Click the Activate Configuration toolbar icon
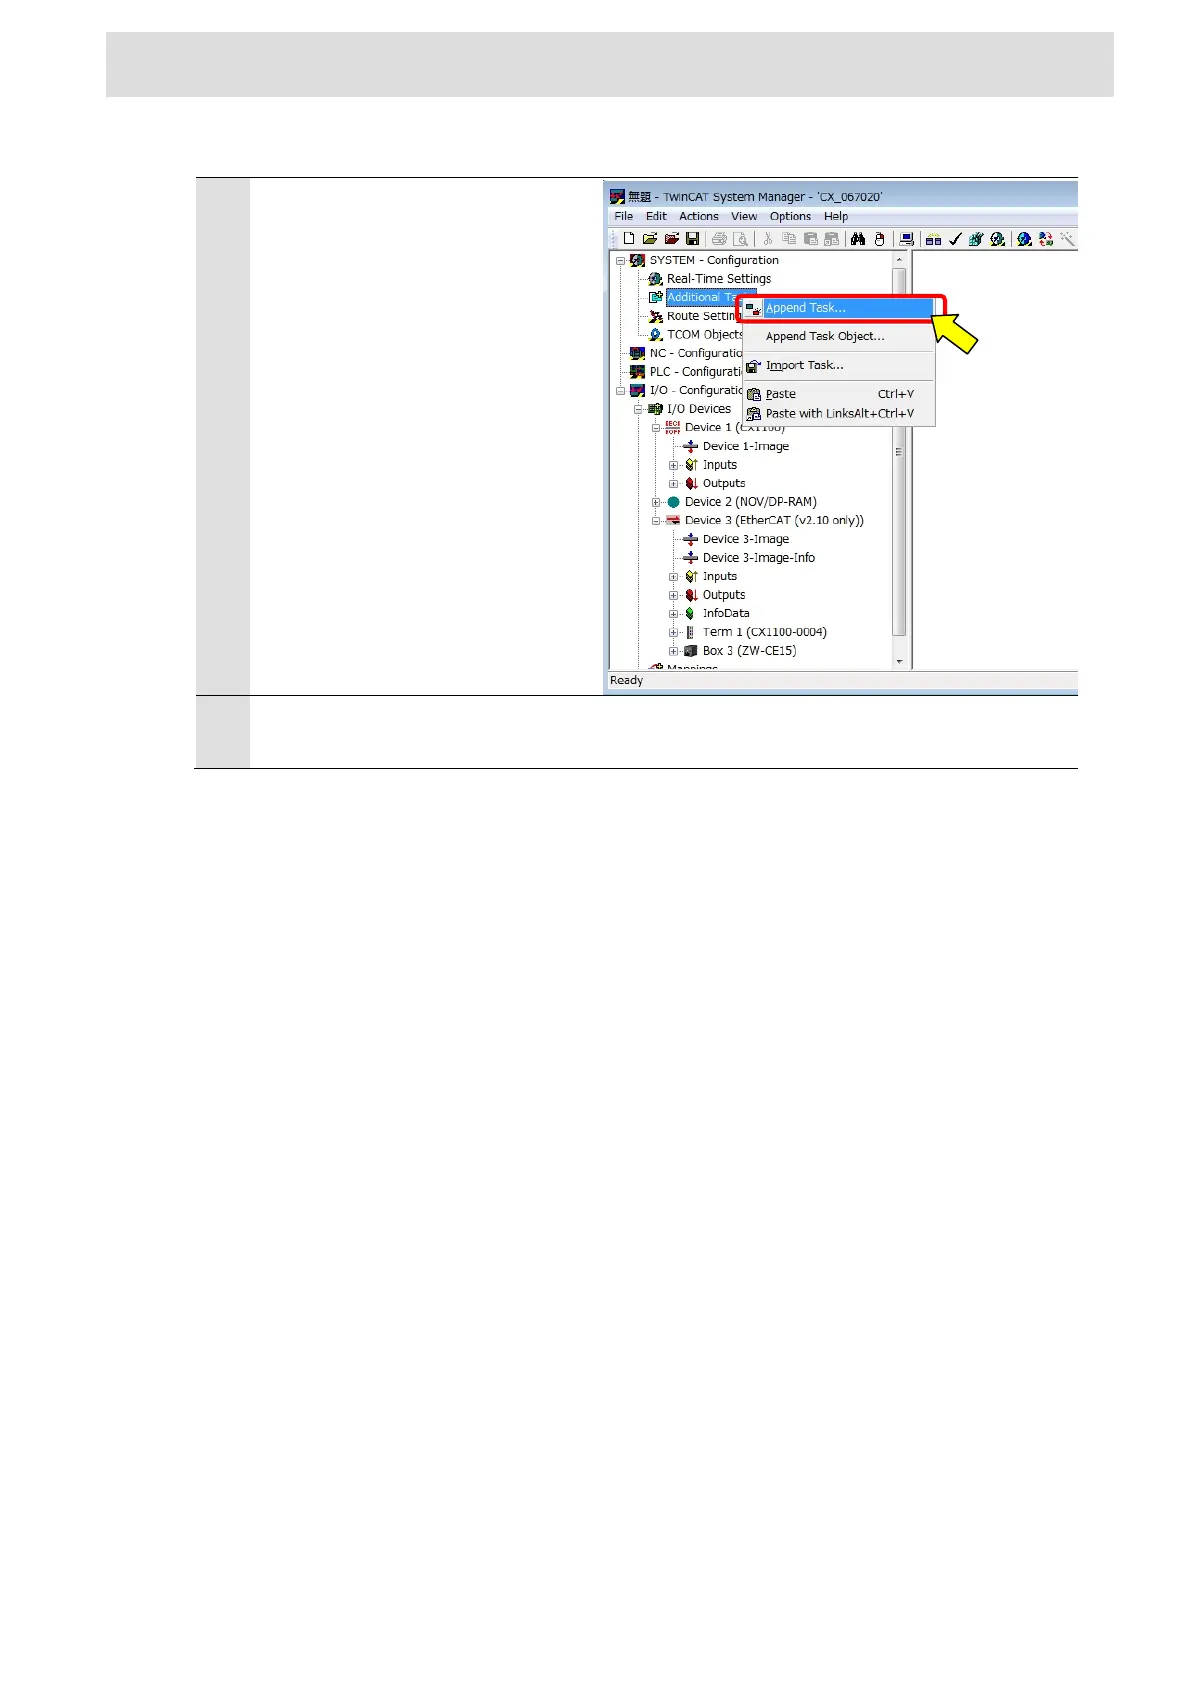Viewport: 1191px width, 1684px height. tap(976, 239)
